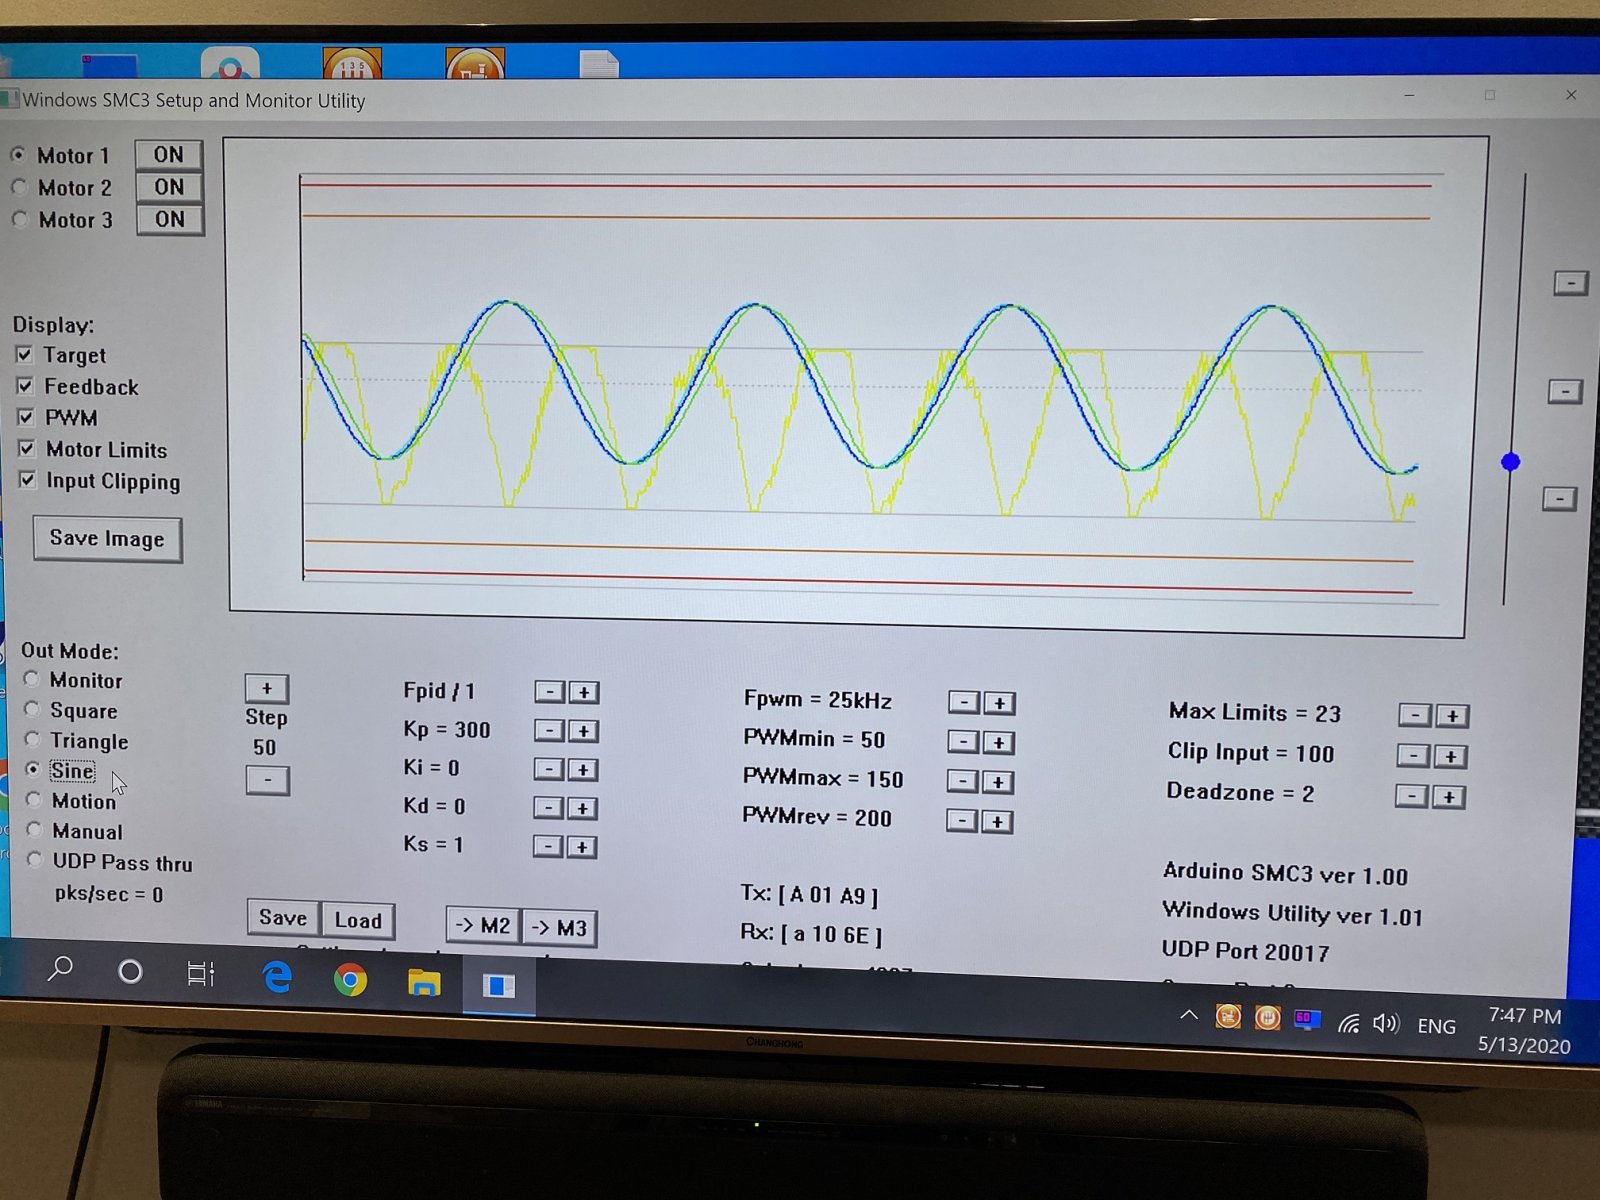
Task: Decrease Clip Input value
Action: tap(1413, 756)
